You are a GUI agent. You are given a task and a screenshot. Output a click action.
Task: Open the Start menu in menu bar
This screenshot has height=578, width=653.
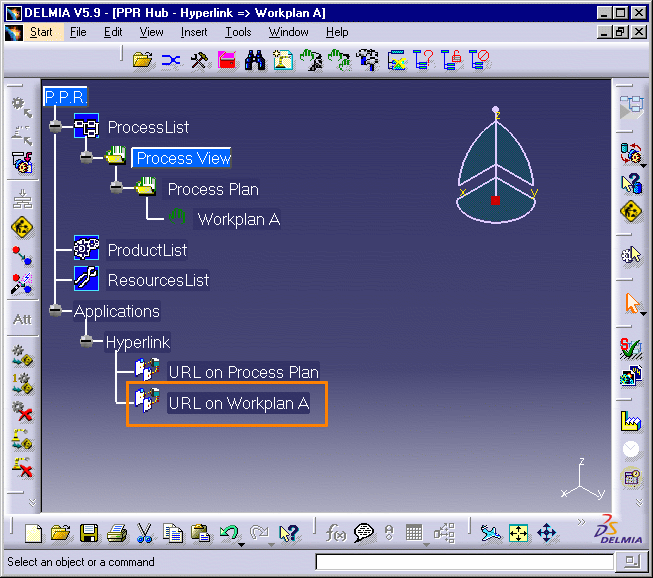coord(41,32)
